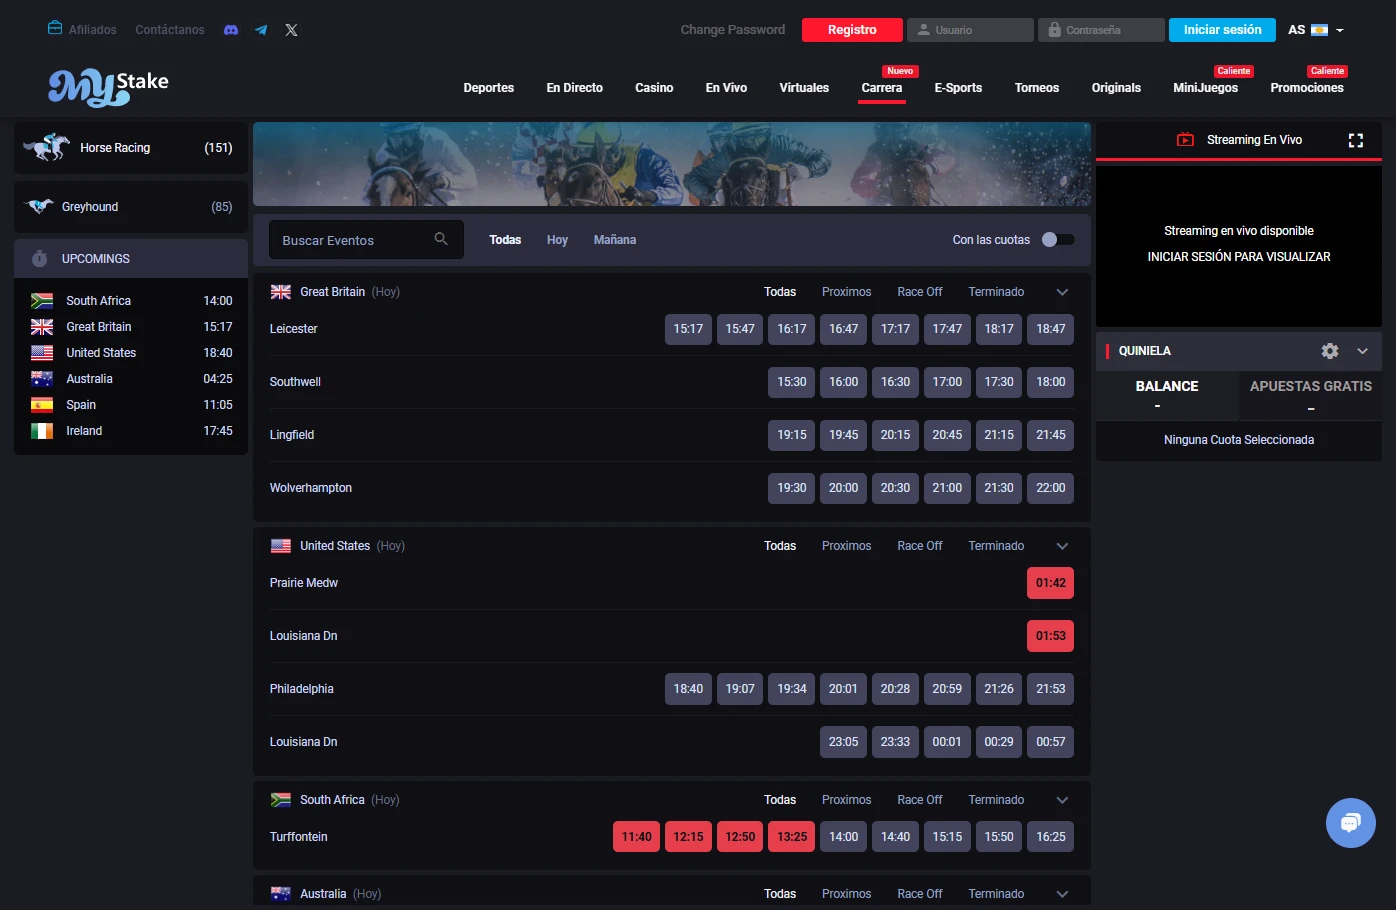The height and width of the screenshot is (910, 1396).
Task: Click Australia flag in Upcomings
Action: click(42, 379)
